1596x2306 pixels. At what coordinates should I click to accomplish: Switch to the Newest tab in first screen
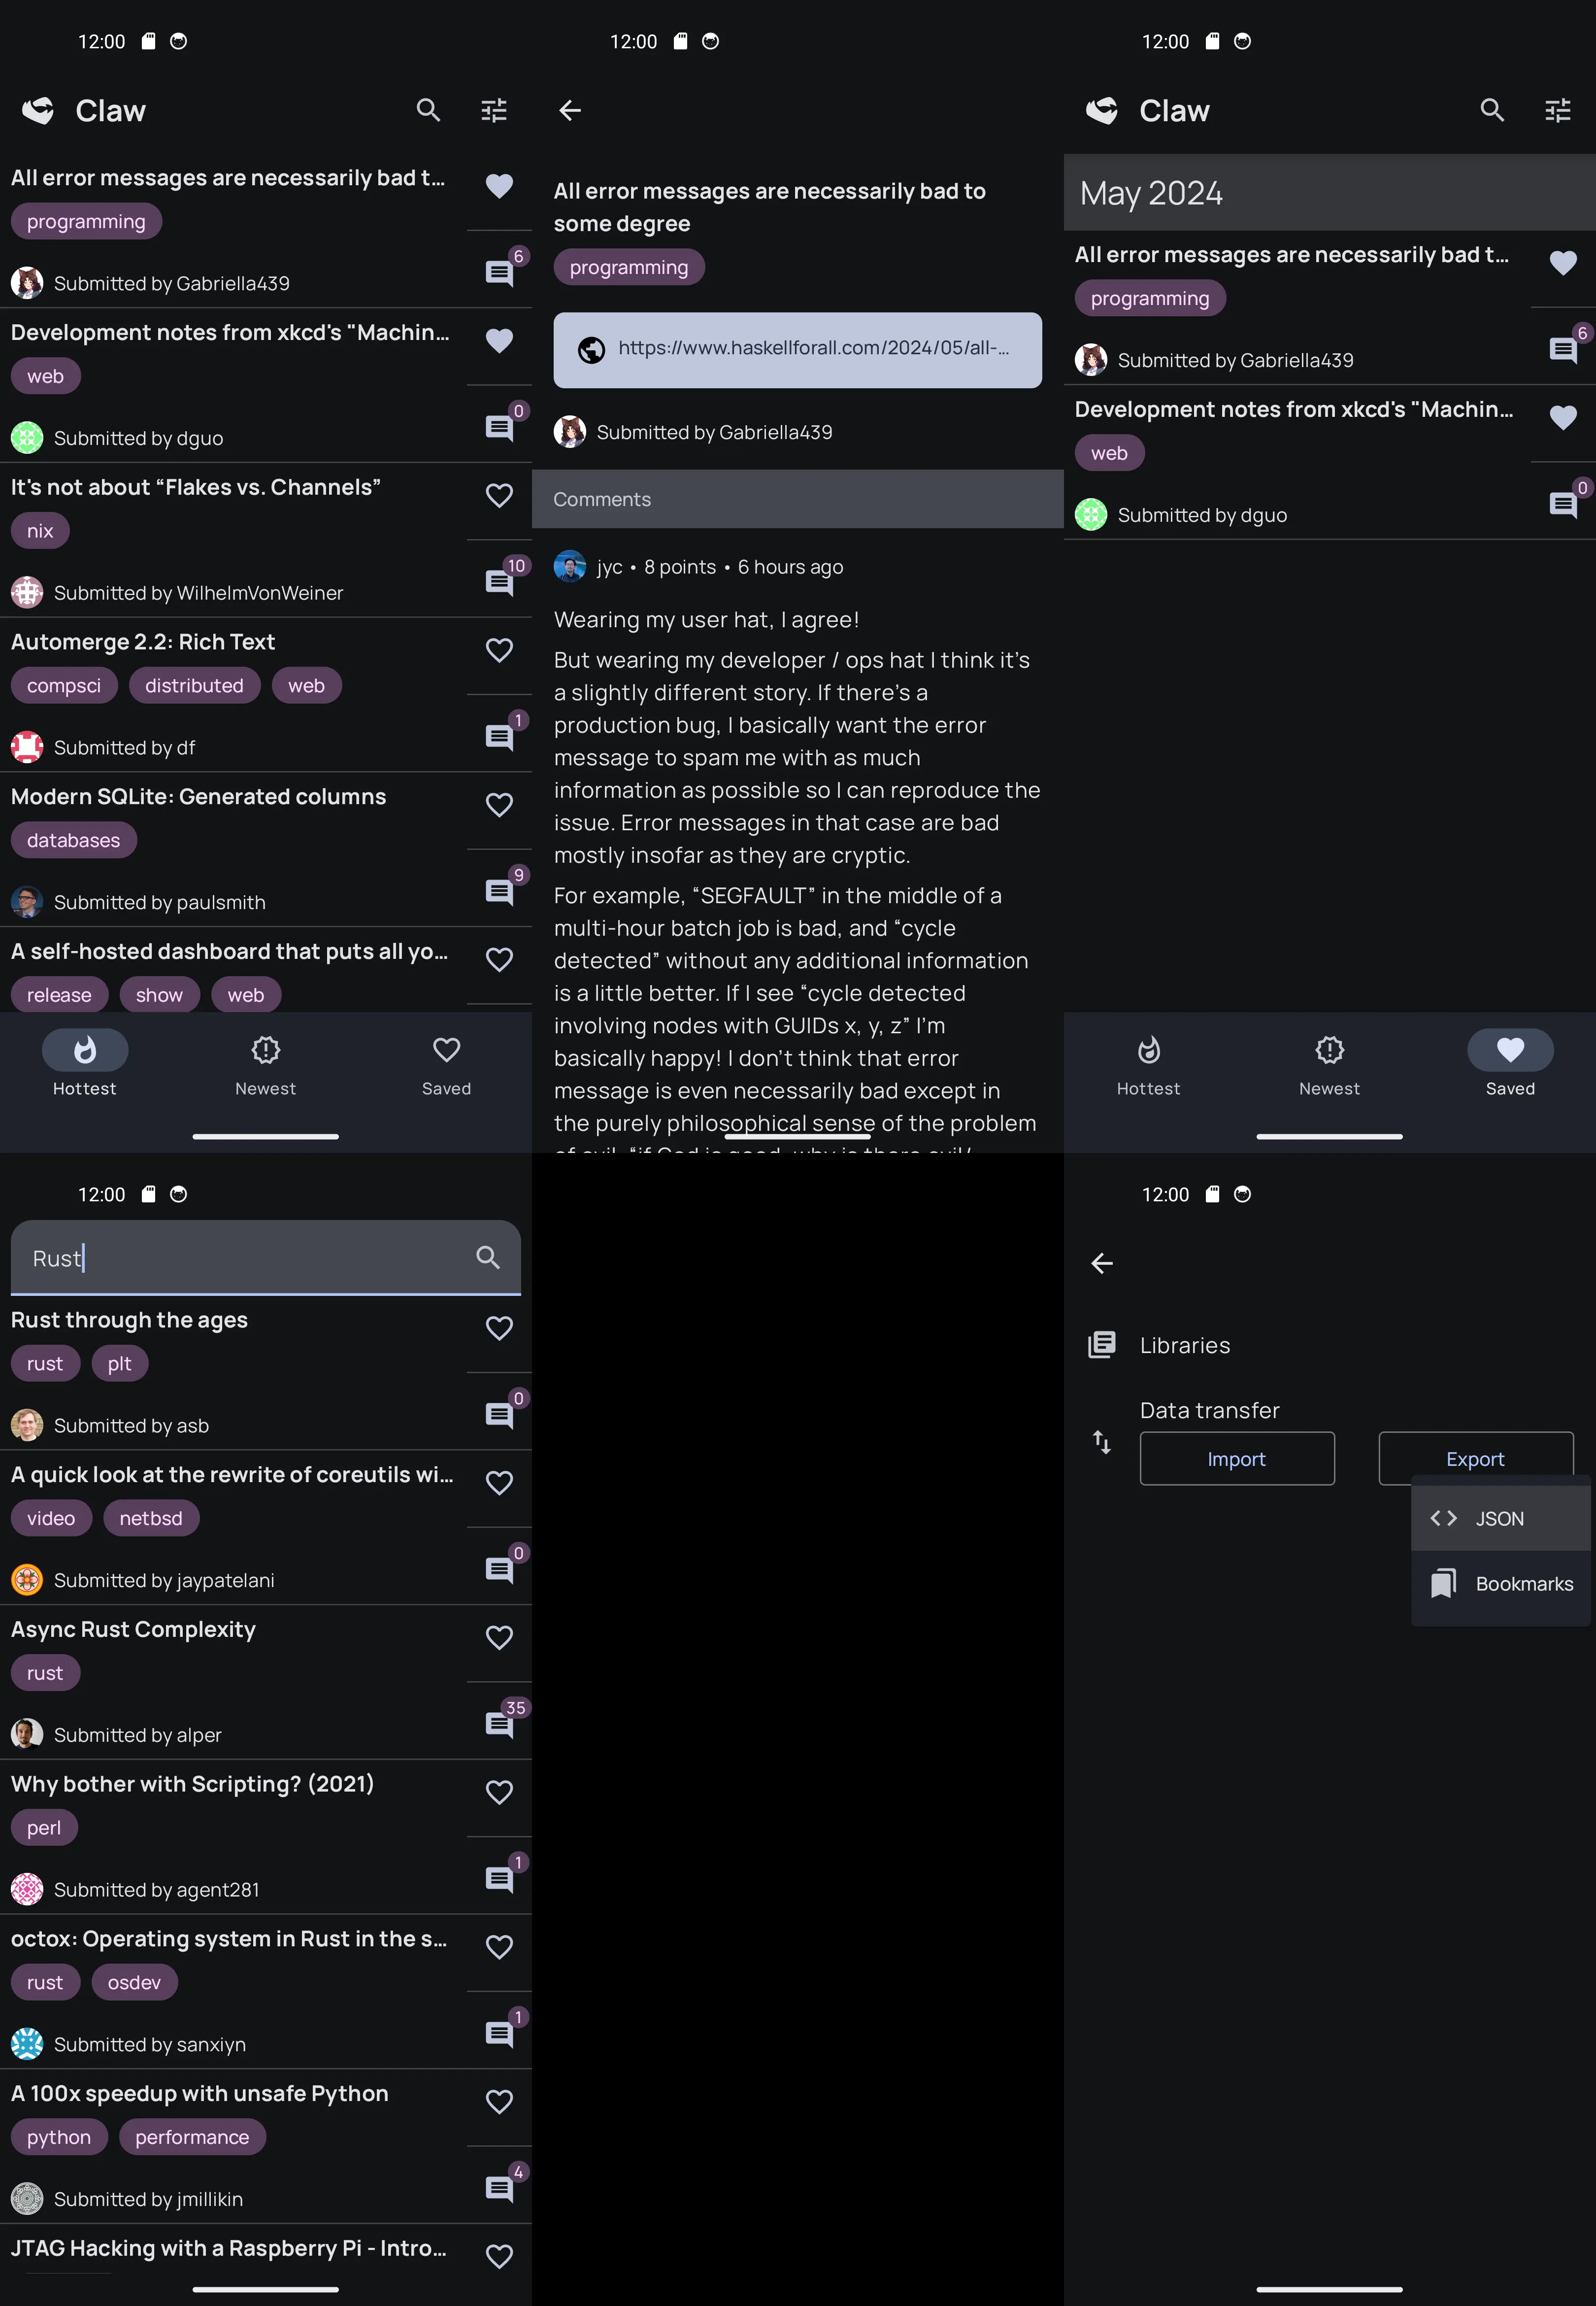point(266,1065)
